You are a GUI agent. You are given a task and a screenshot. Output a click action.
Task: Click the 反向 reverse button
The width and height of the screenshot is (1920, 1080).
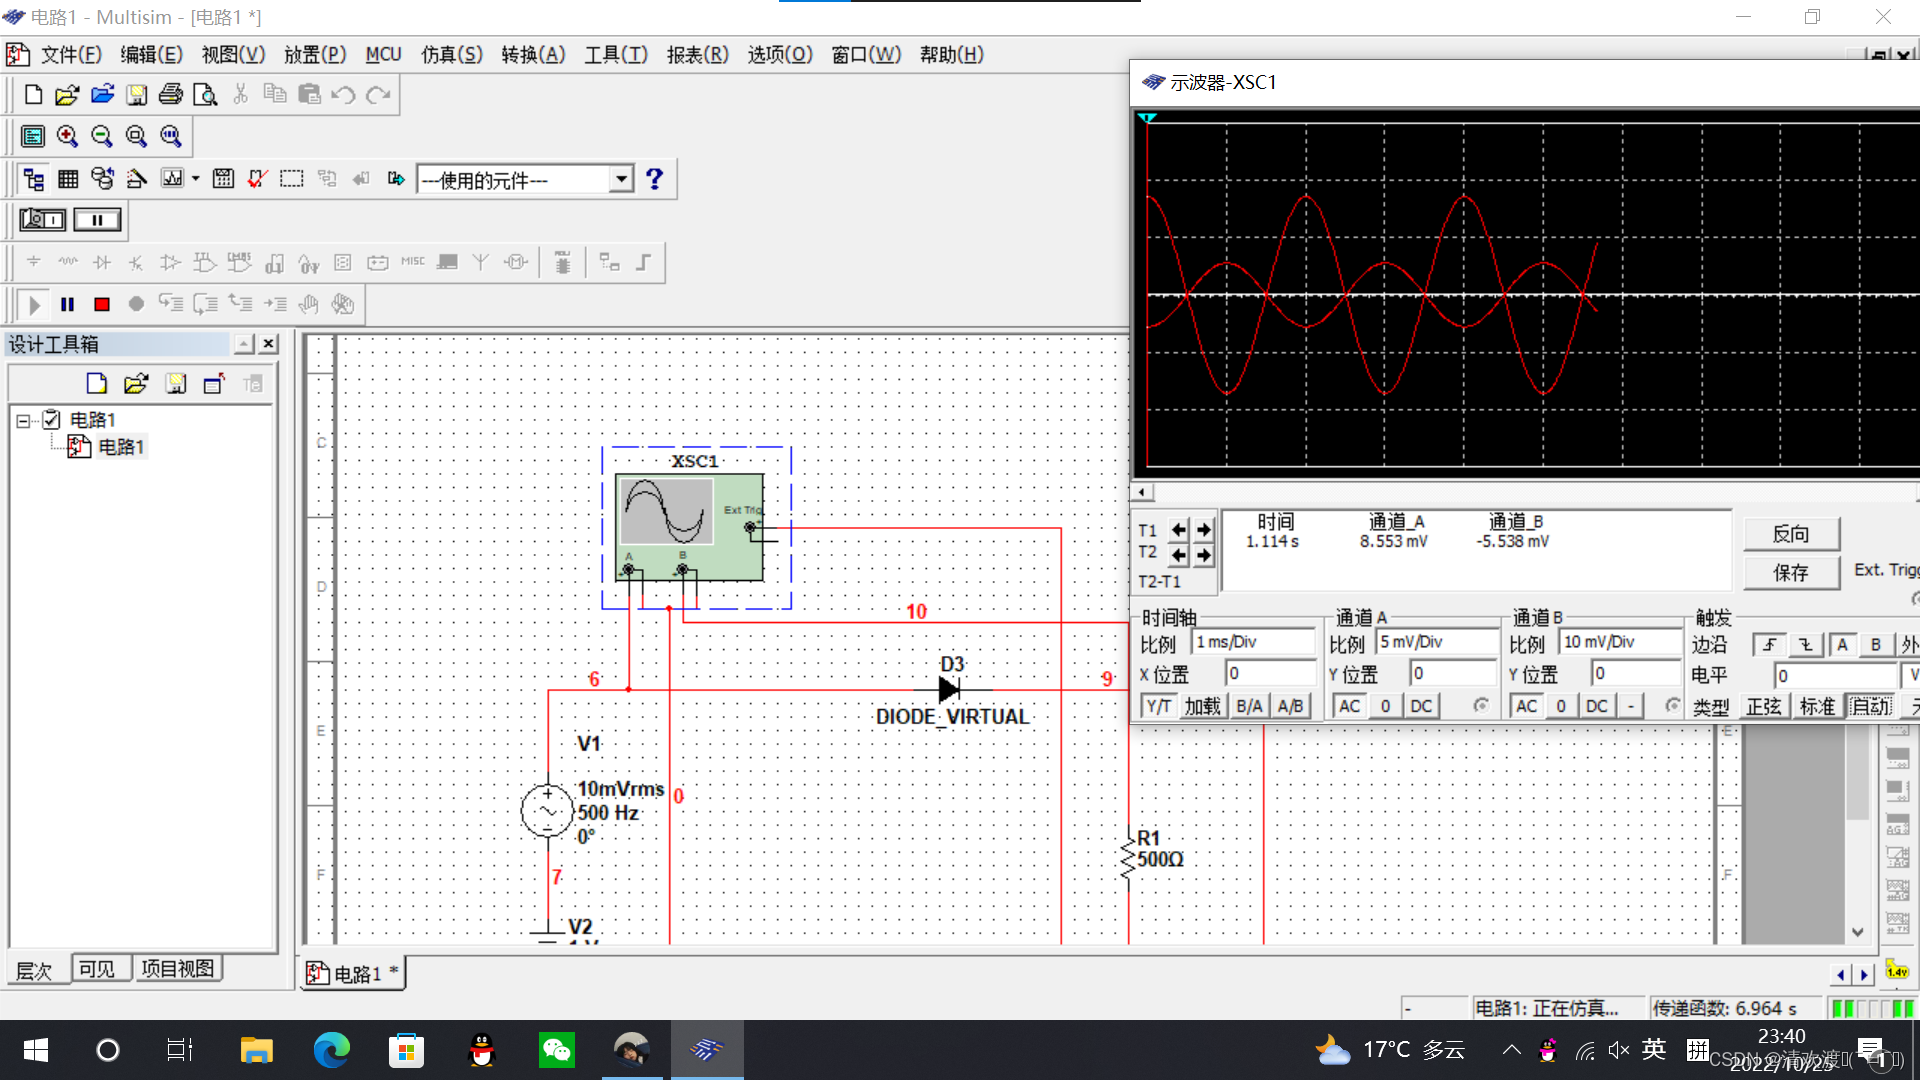(x=1790, y=534)
